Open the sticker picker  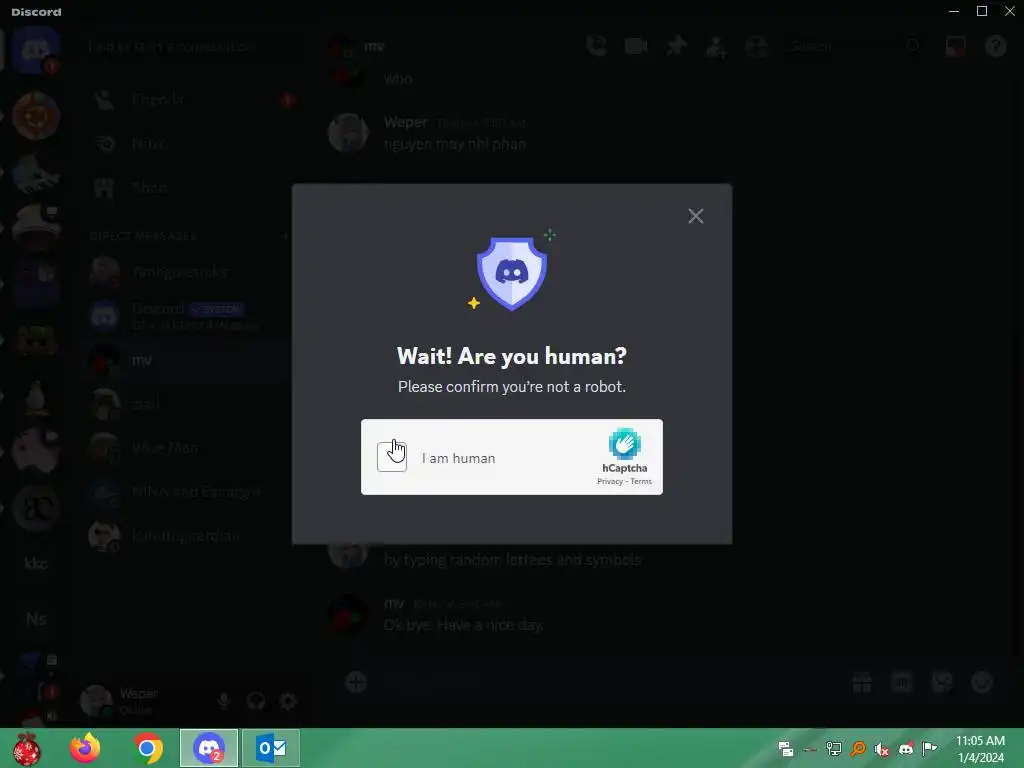(x=942, y=682)
